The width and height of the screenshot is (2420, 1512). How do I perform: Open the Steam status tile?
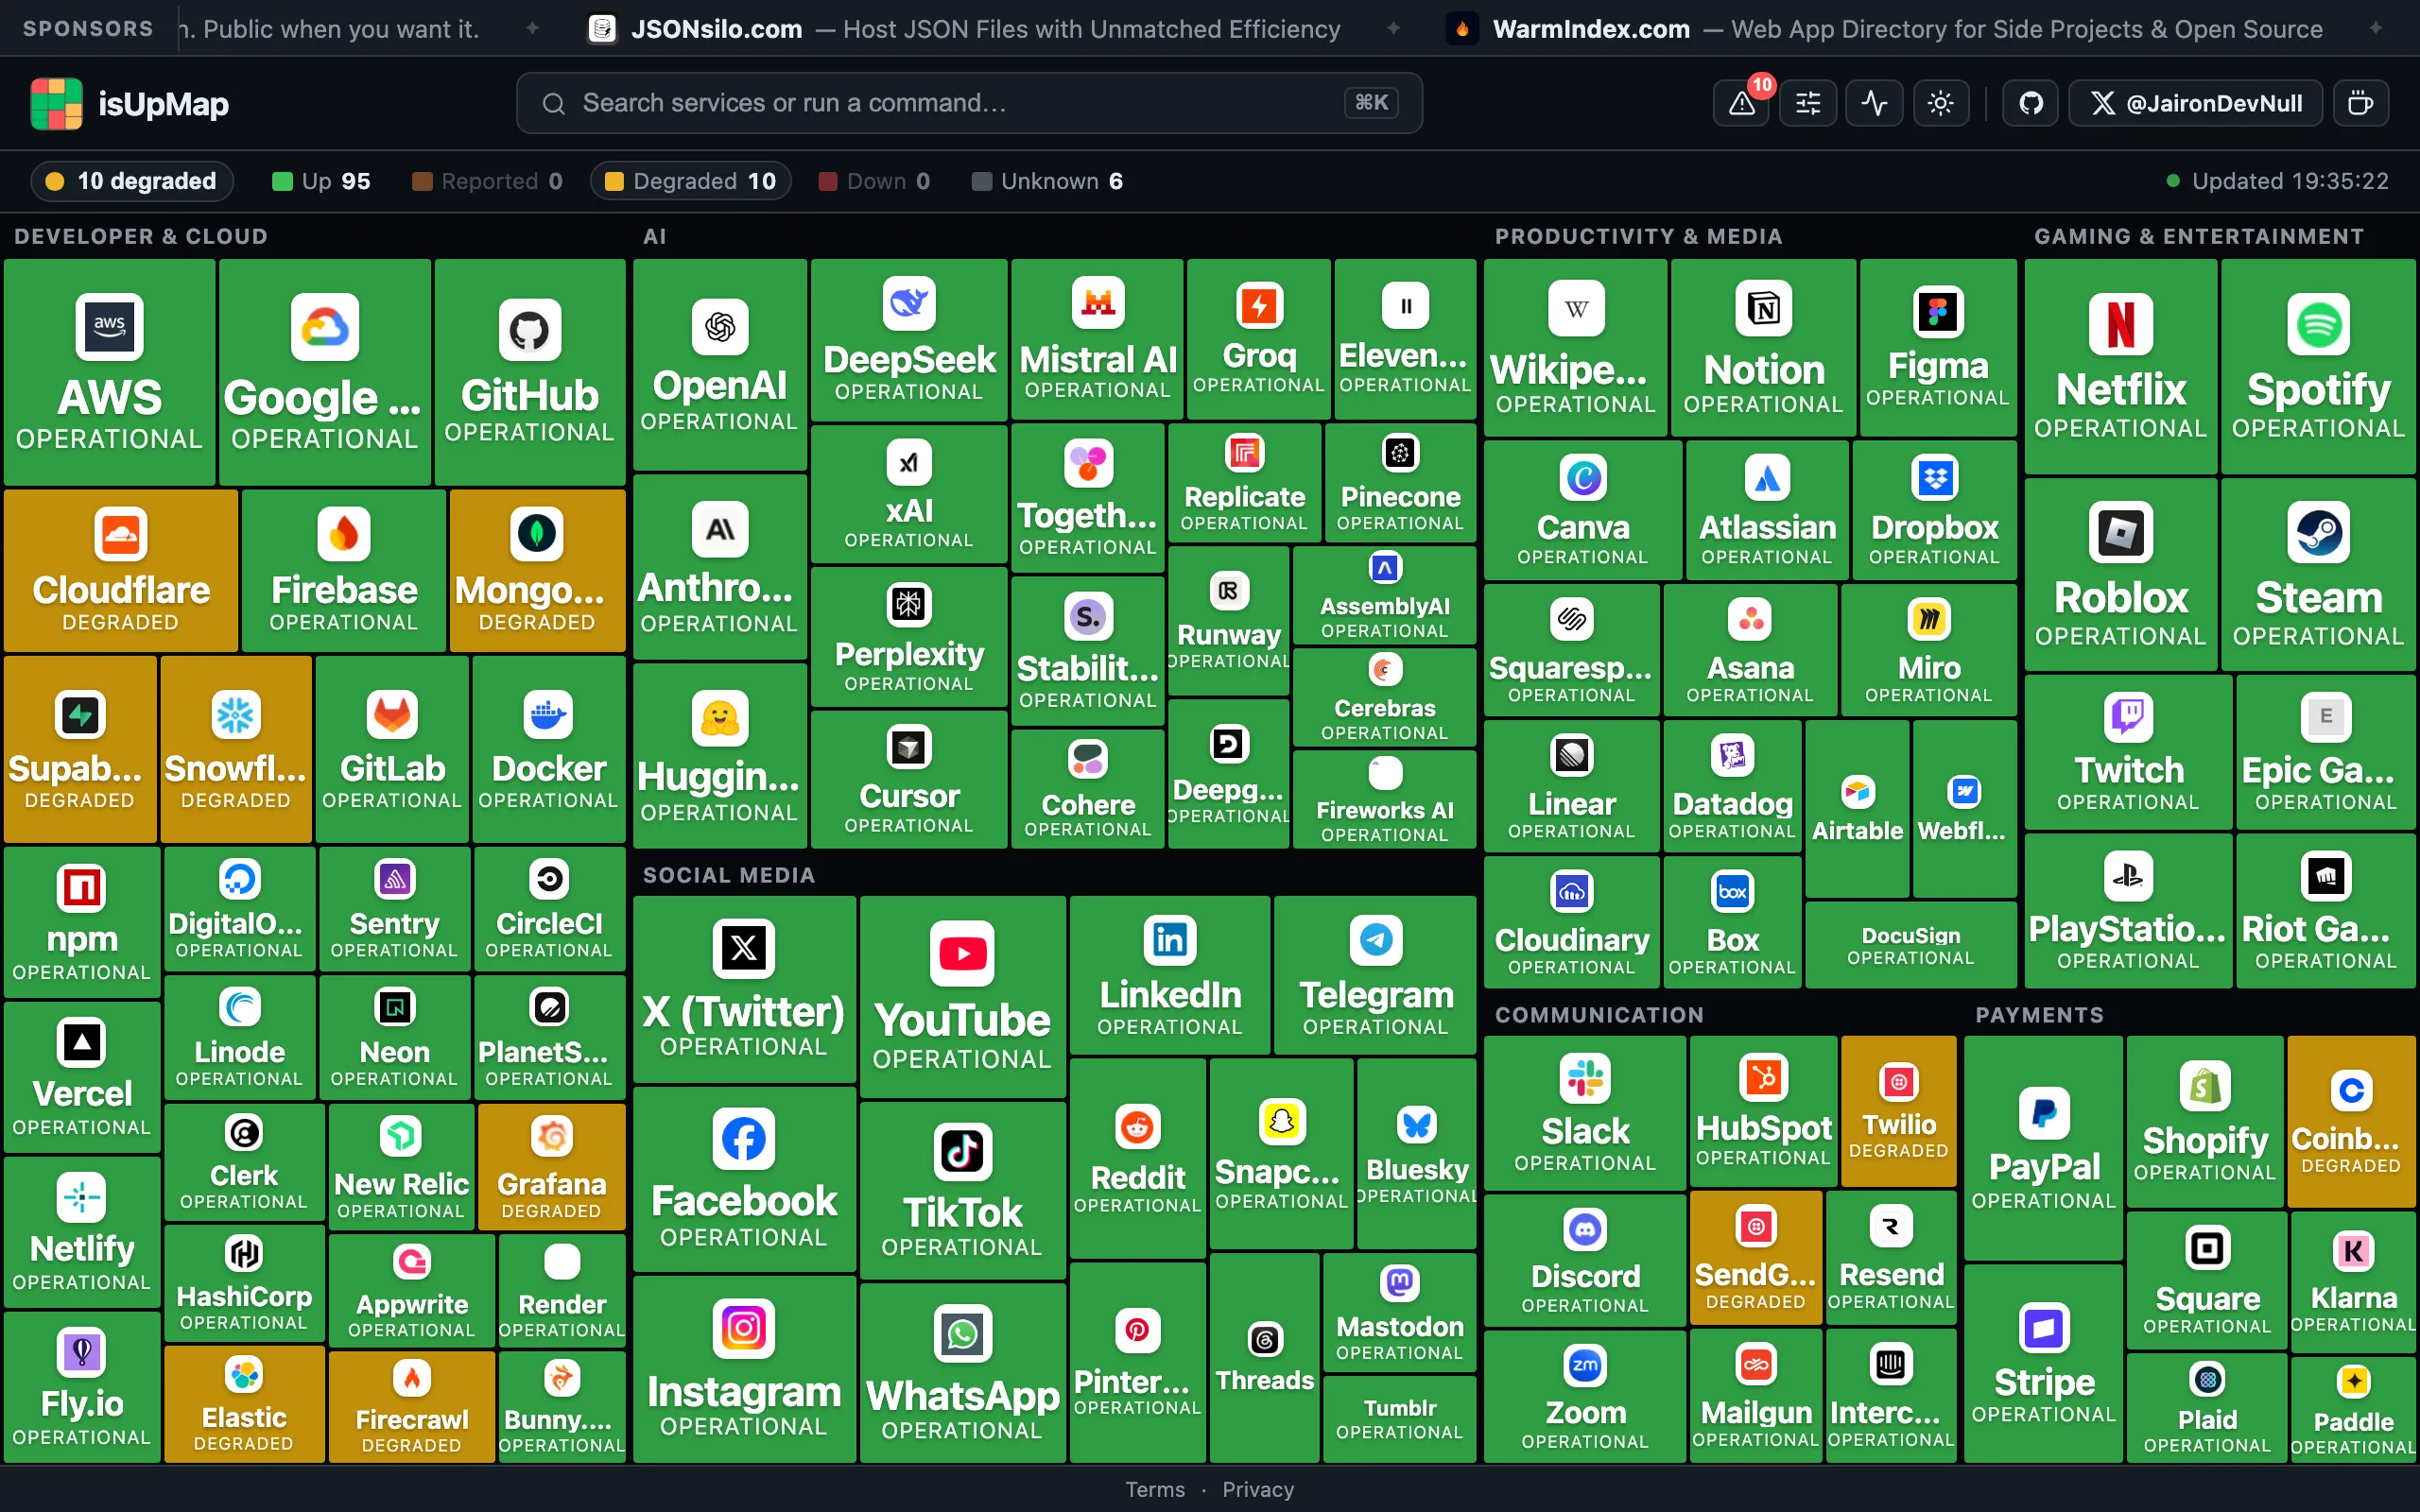click(x=2318, y=574)
